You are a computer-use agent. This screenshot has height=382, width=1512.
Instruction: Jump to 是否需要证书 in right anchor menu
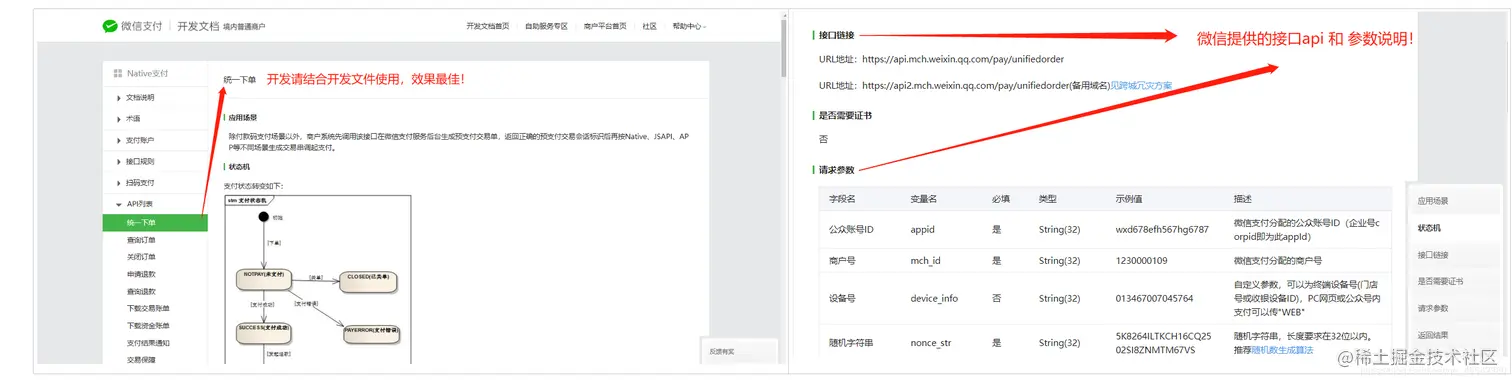[x=1440, y=282]
